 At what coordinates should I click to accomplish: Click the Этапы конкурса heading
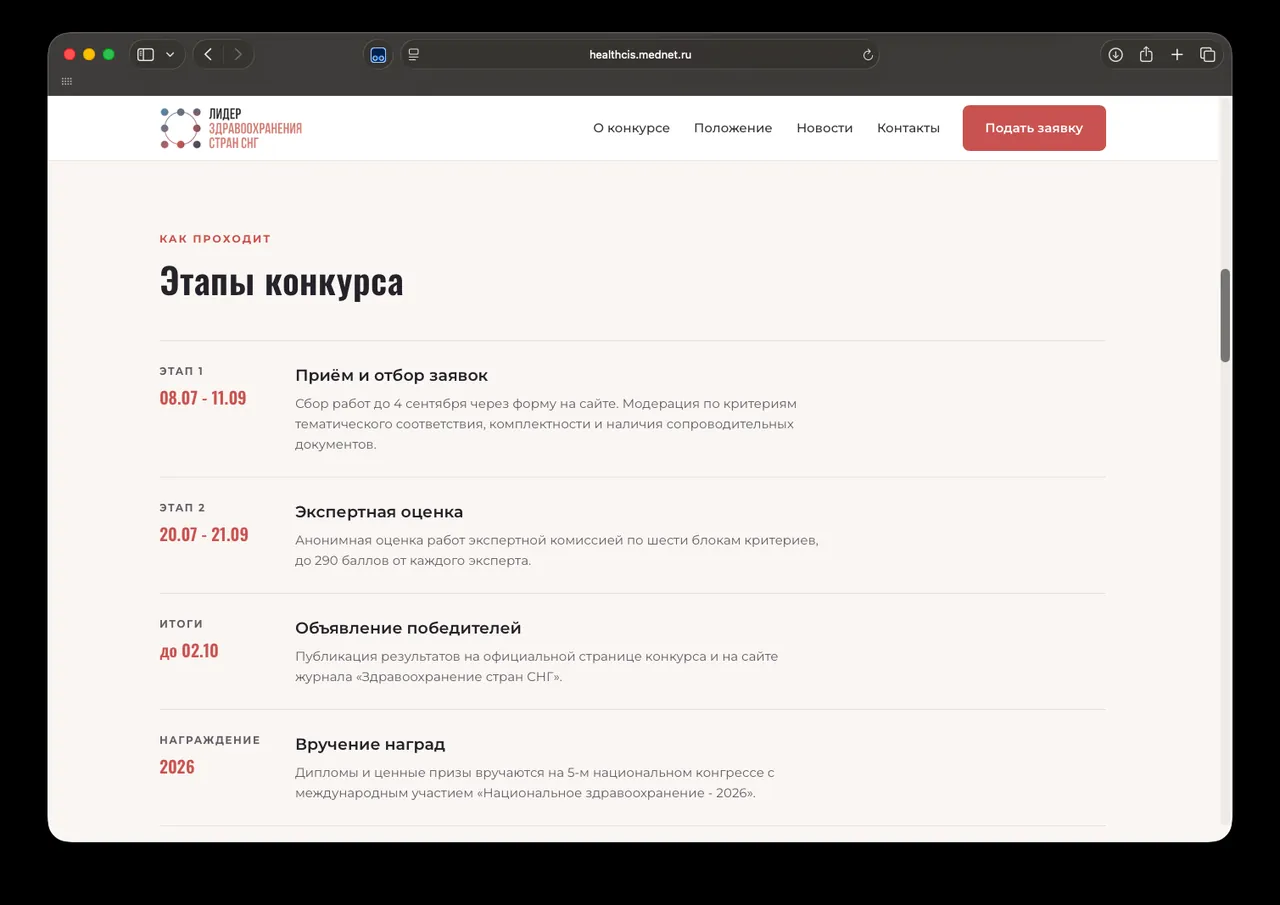click(x=281, y=282)
